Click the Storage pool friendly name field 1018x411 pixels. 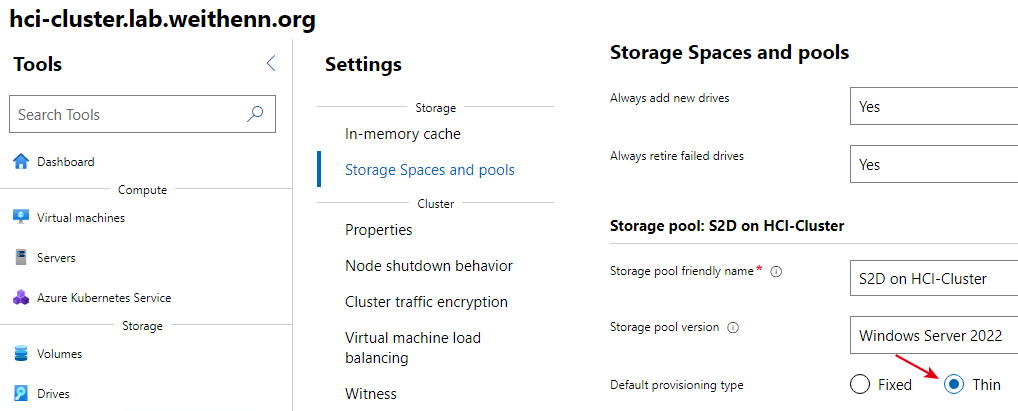coord(934,279)
